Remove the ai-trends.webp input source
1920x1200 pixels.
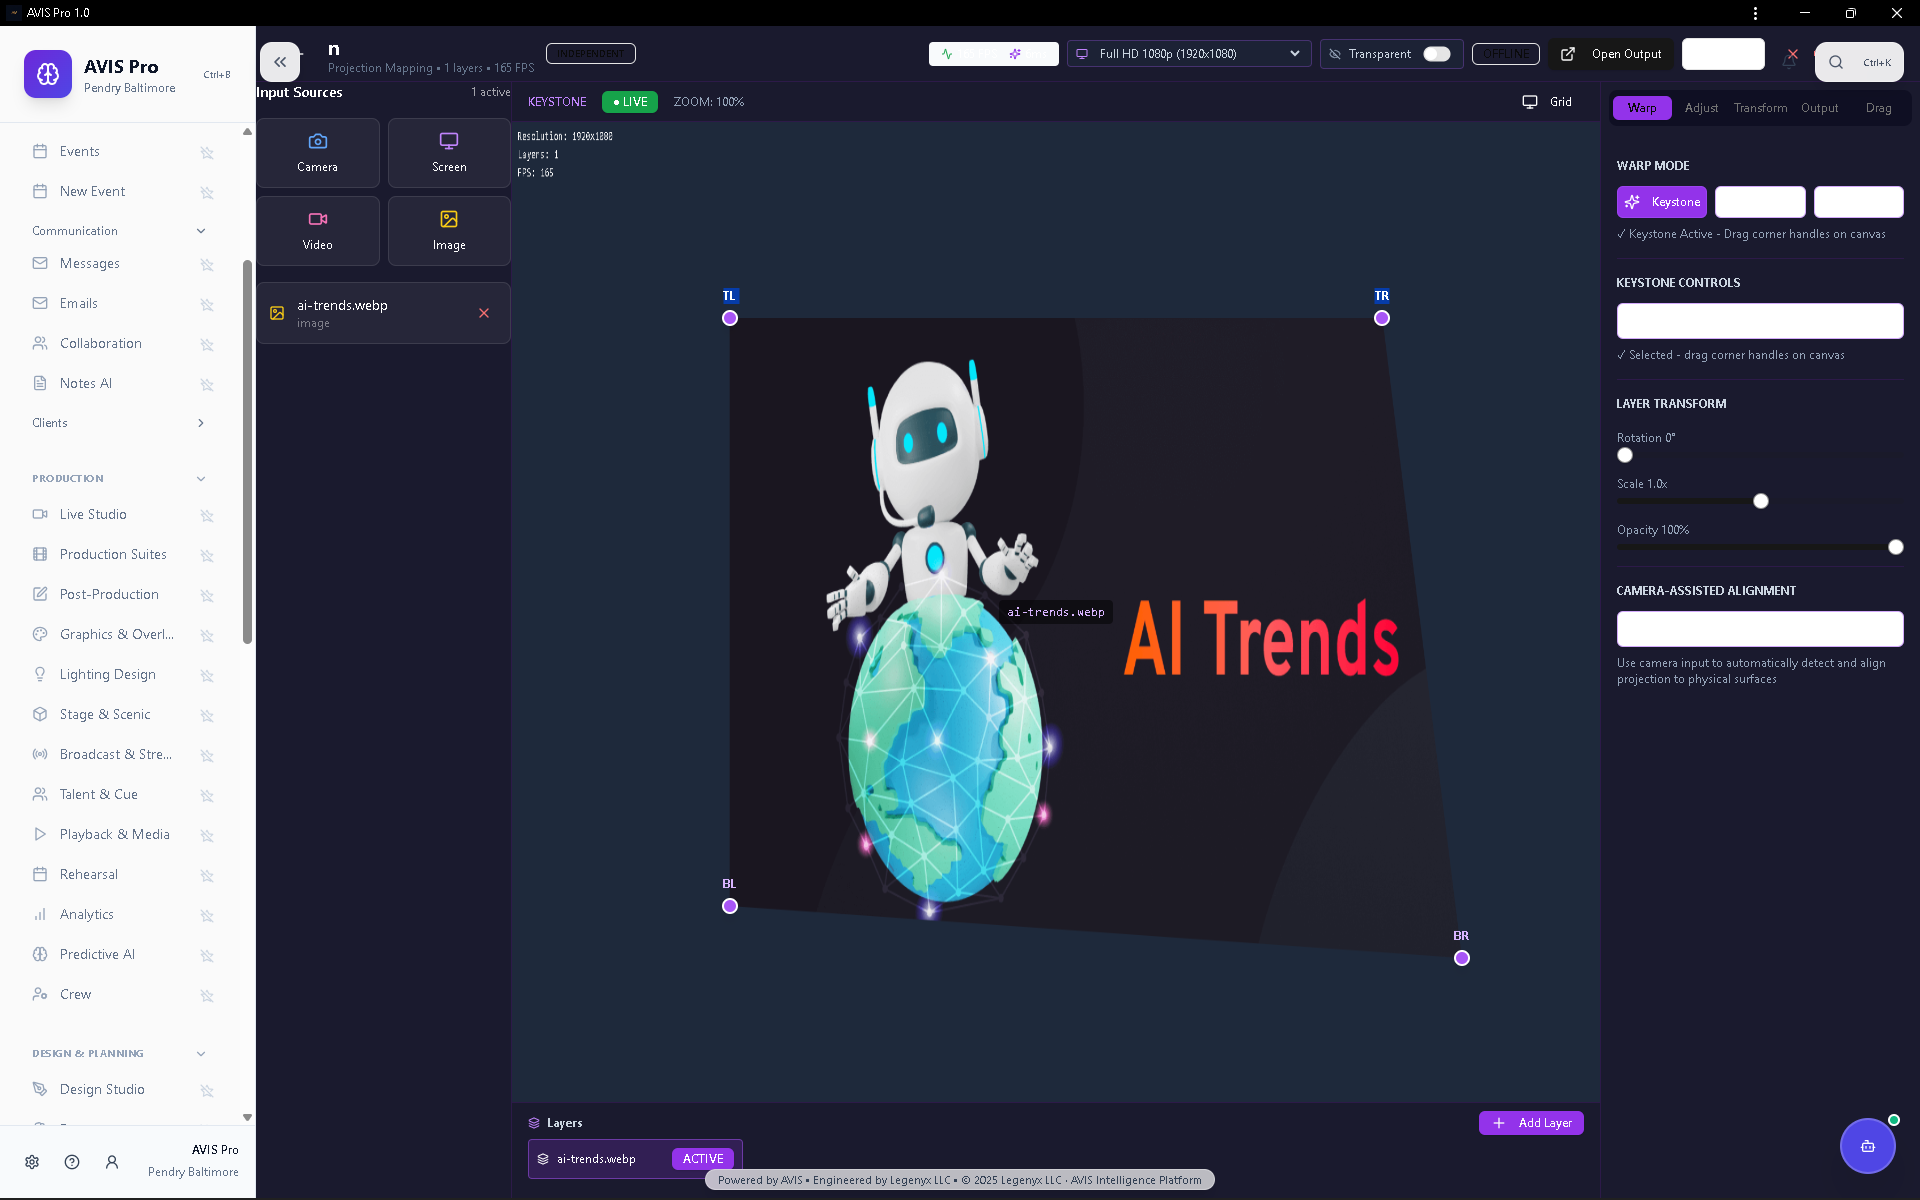point(484,313)
